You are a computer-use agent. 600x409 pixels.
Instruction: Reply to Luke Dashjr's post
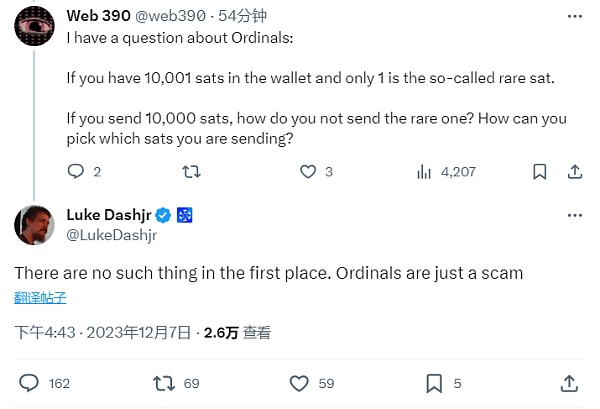point(30,383)
